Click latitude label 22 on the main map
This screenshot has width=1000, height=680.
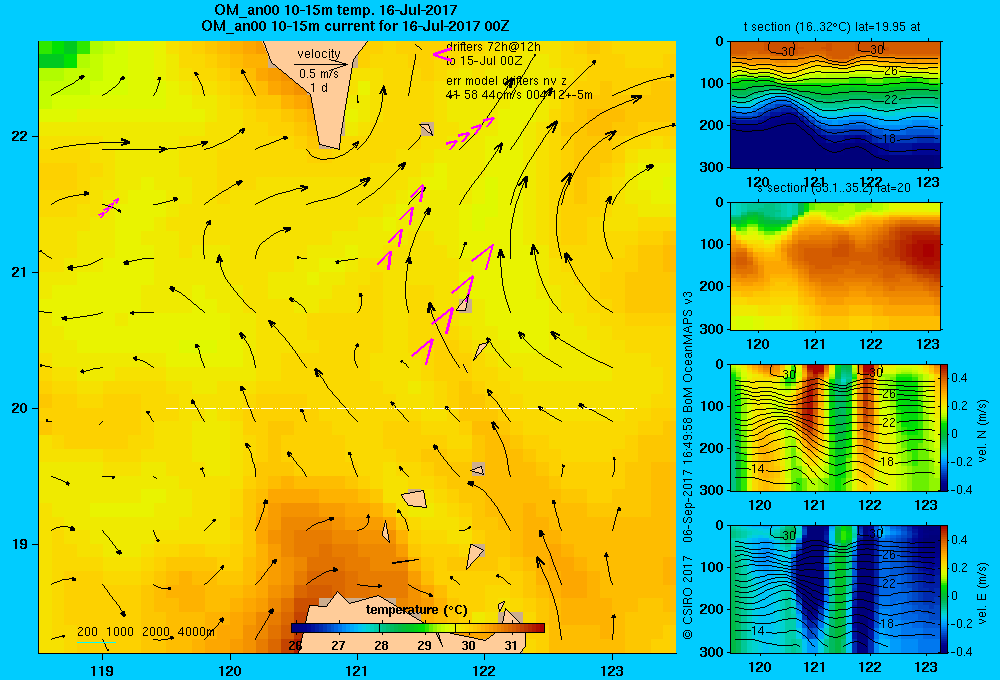coord(19,136)
